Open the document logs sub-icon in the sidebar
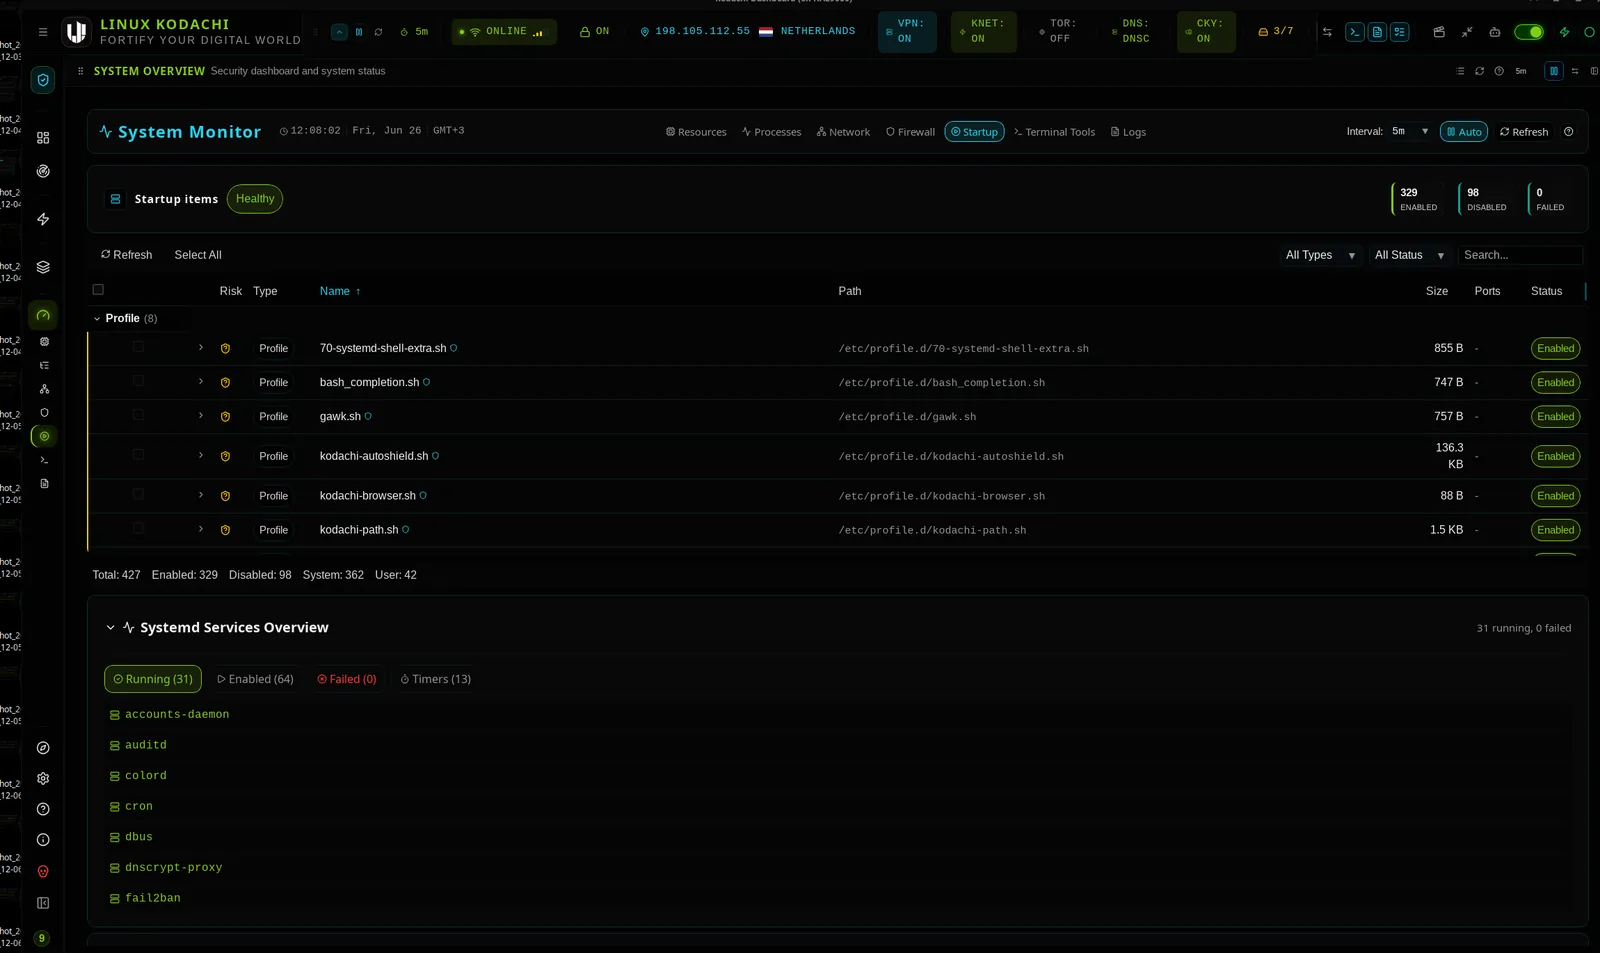This screenshot has width=1600, height=953. (x=44, y=484)
